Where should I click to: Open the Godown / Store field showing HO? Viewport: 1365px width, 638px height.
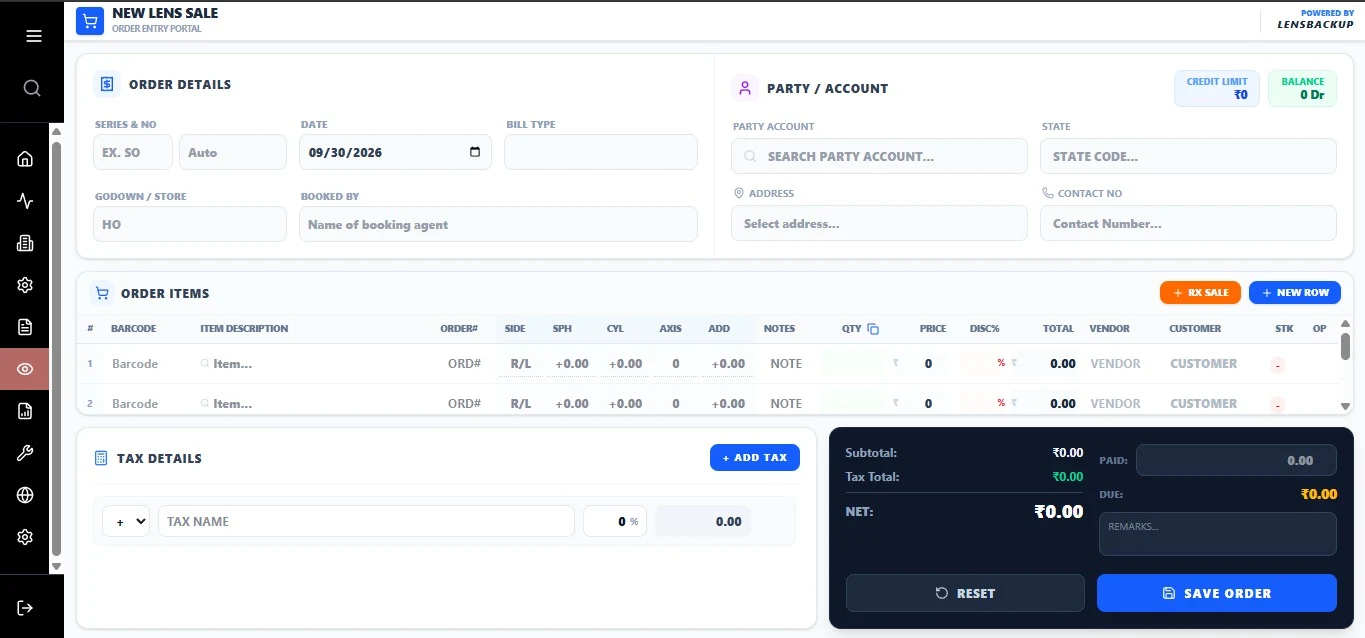click(x=190, y=224)
